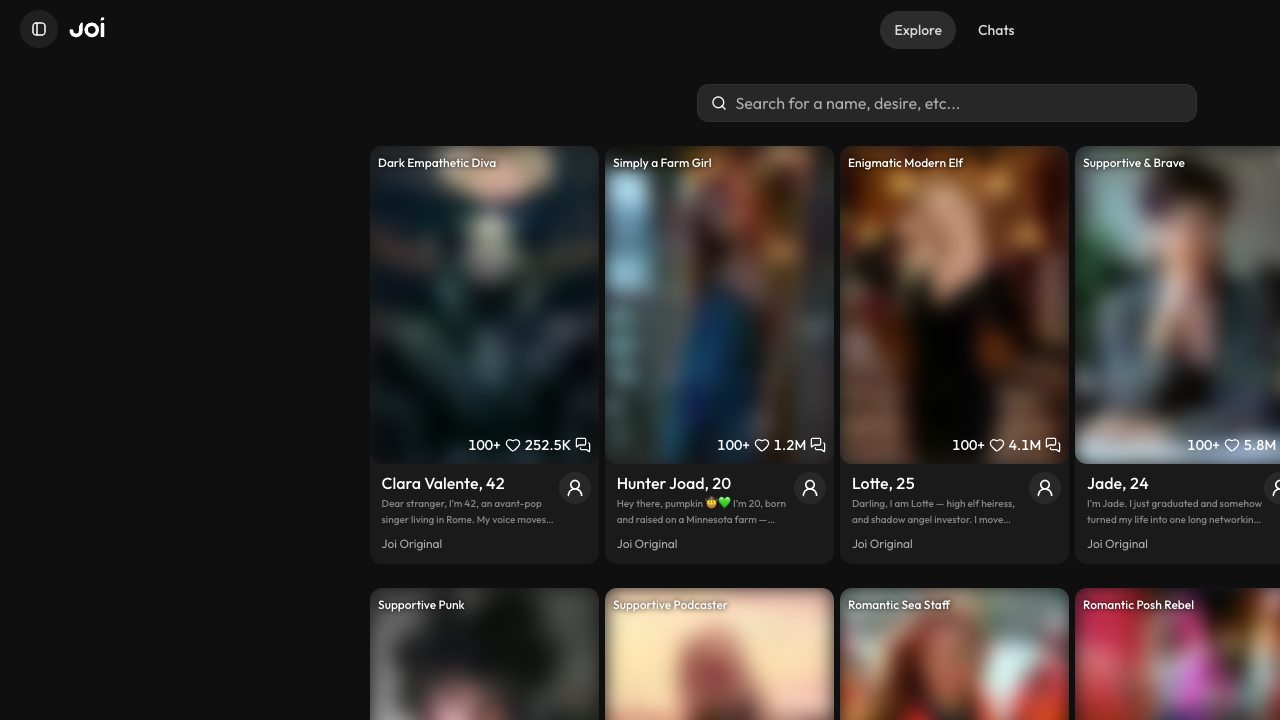
Task: Click the "4.1M" count on Lotte's card
Action: tap(1025, 445)
